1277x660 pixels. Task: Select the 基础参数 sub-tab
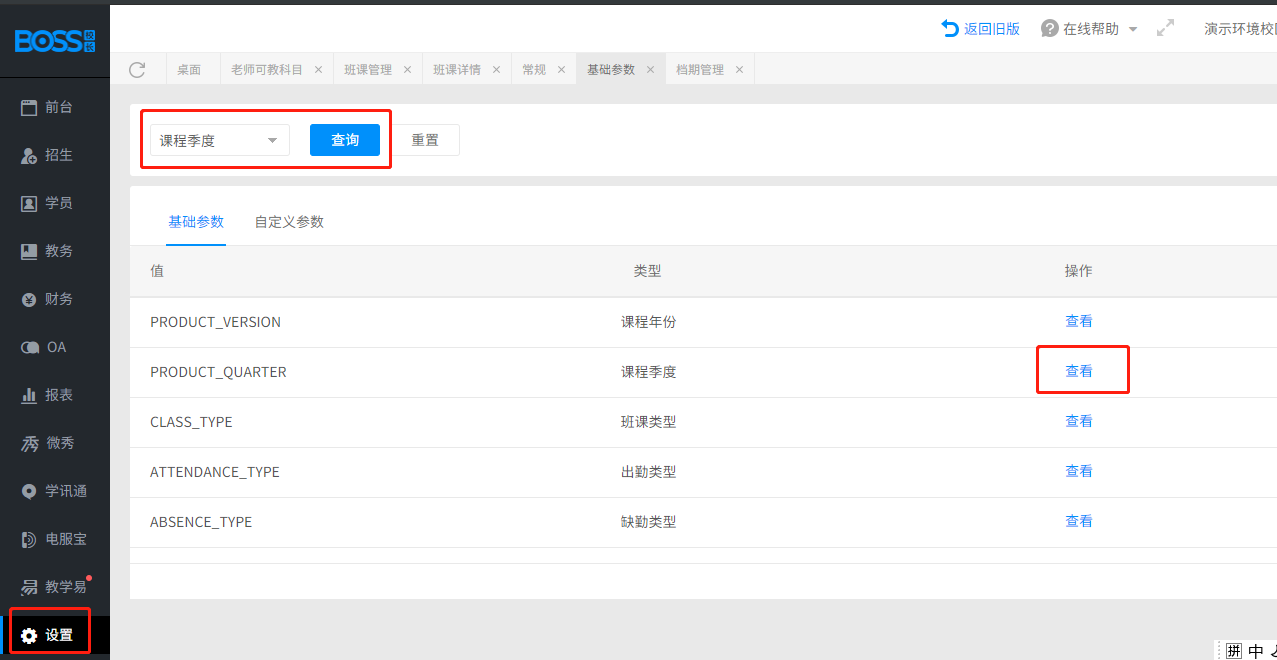coord(196,222)
